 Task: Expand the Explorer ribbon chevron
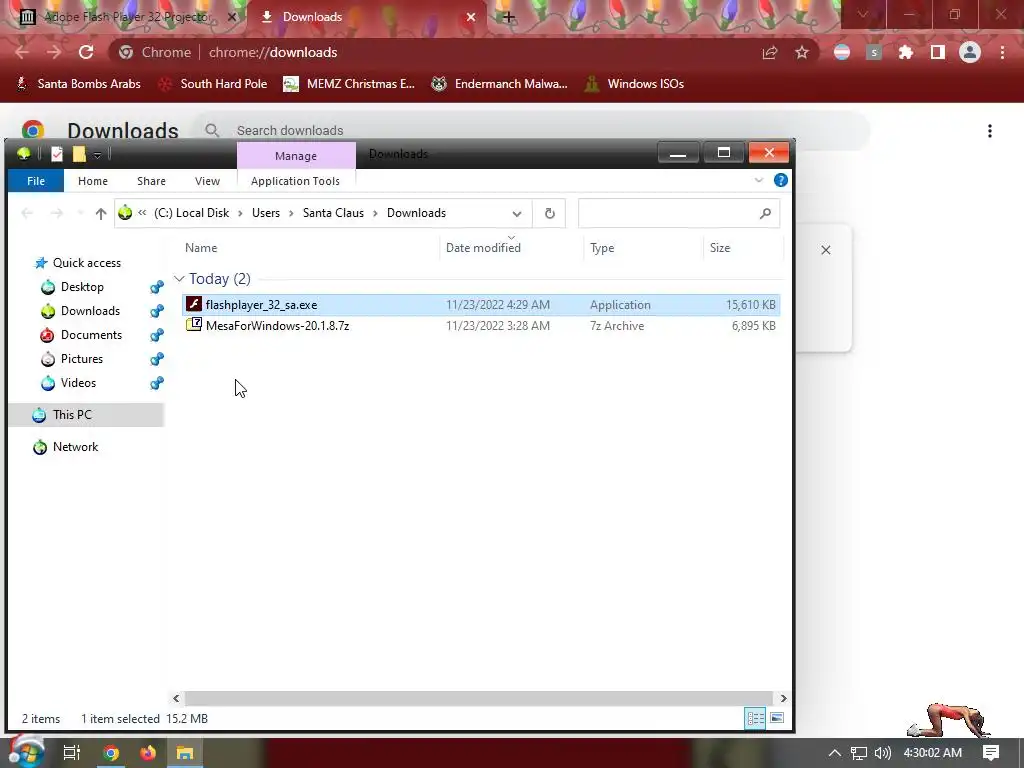(x=758, y=180)
